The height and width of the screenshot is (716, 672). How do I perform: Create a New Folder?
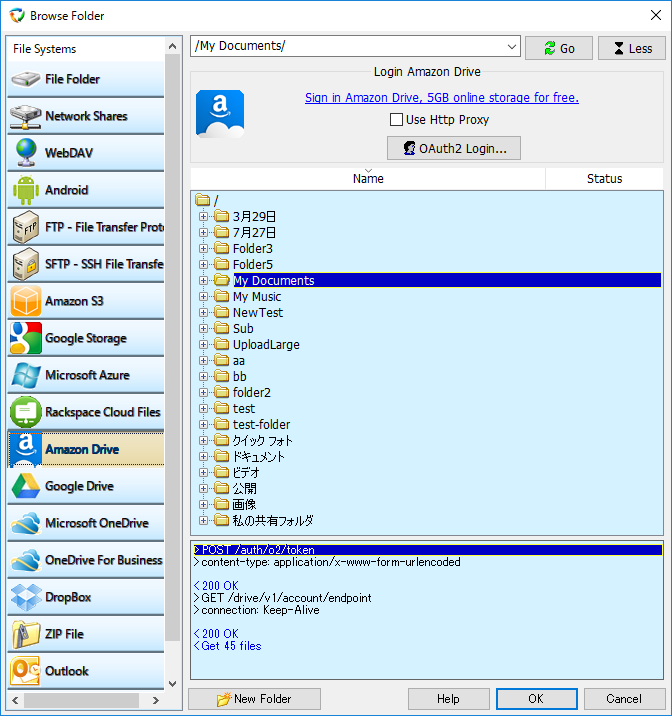click(254, 699)
